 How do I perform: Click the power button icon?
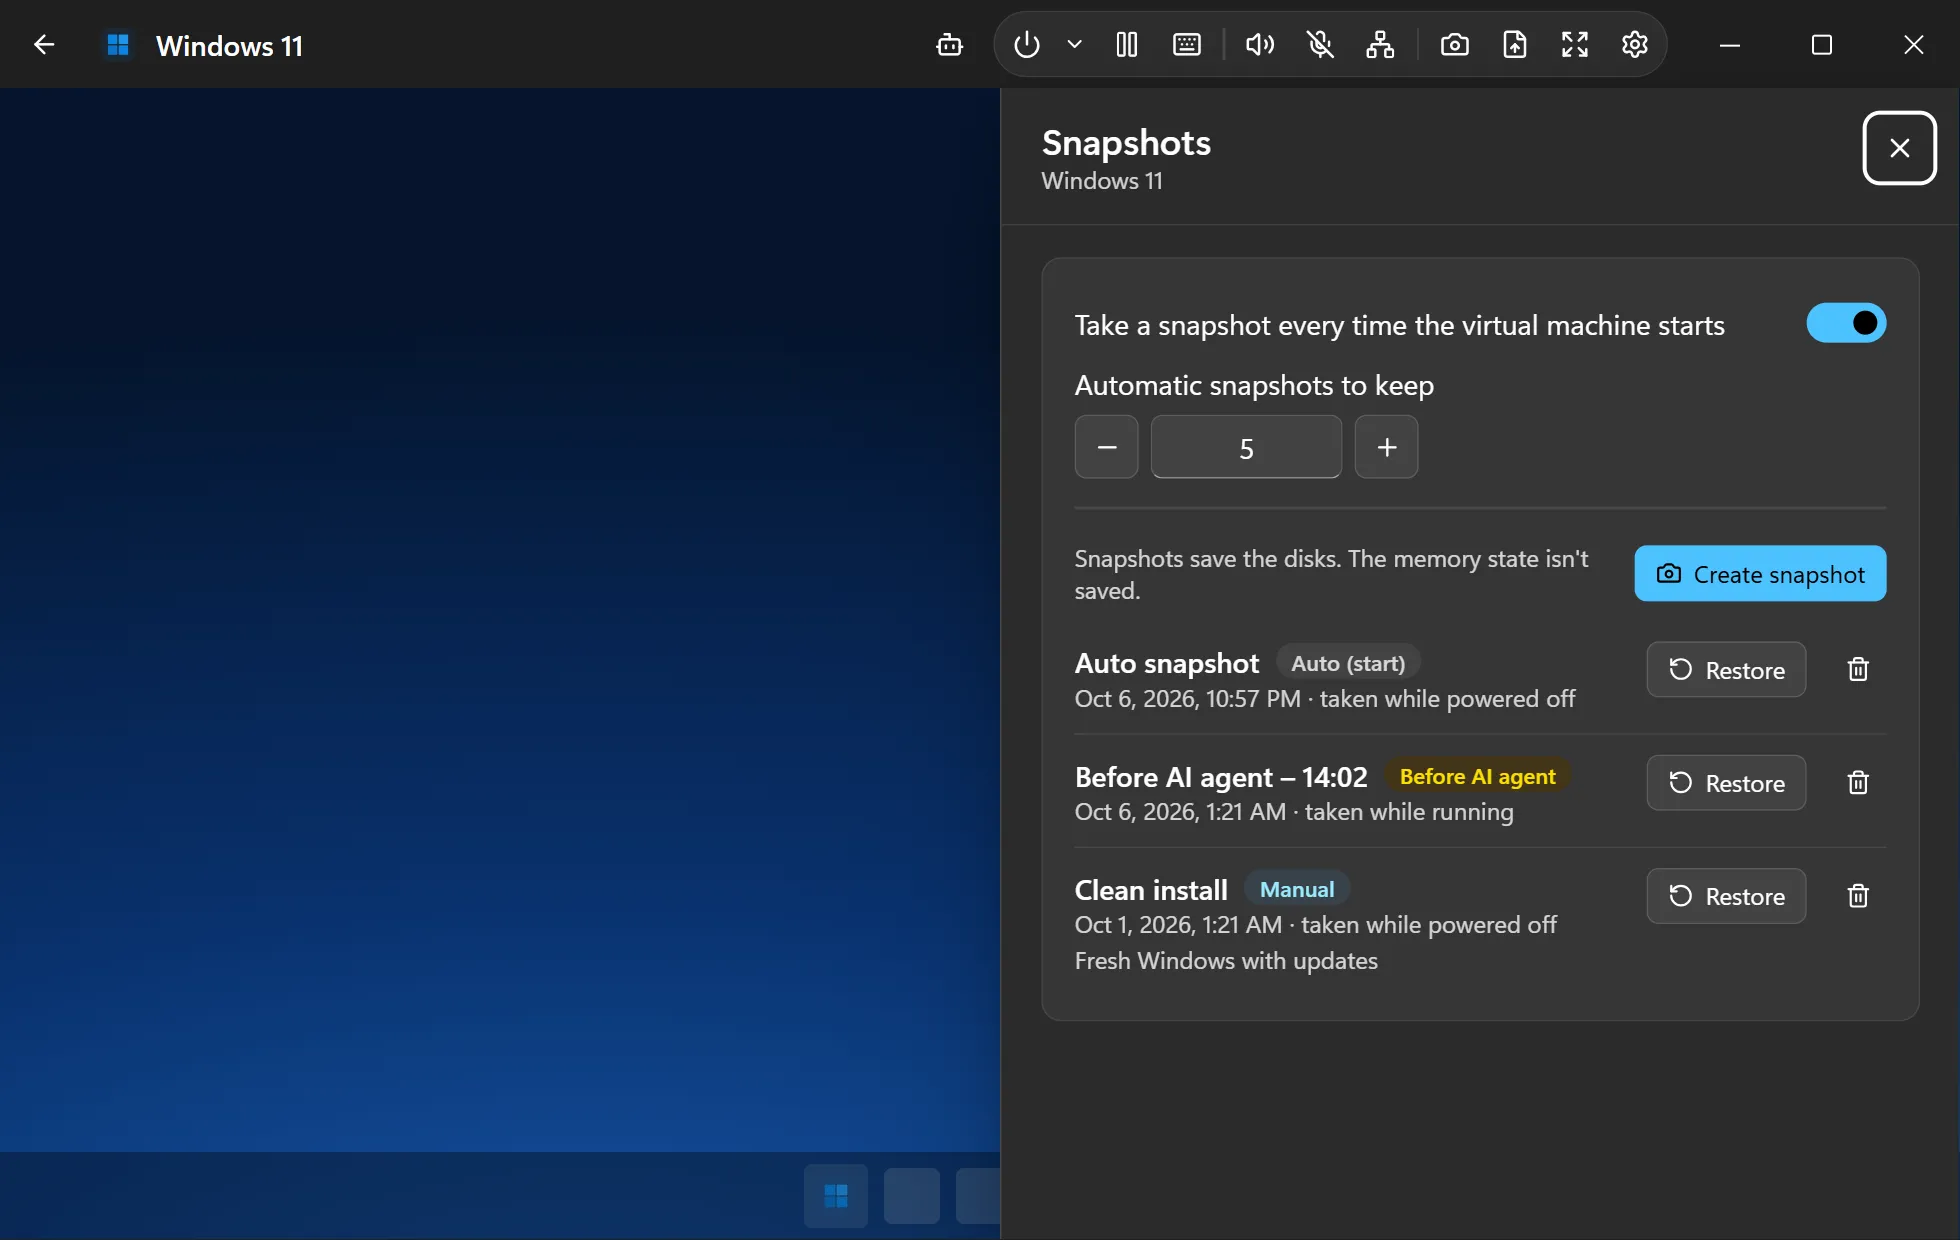1027,45
